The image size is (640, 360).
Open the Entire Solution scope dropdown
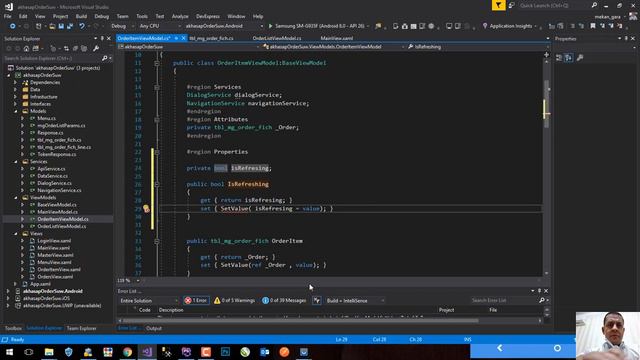click(149, 300)
